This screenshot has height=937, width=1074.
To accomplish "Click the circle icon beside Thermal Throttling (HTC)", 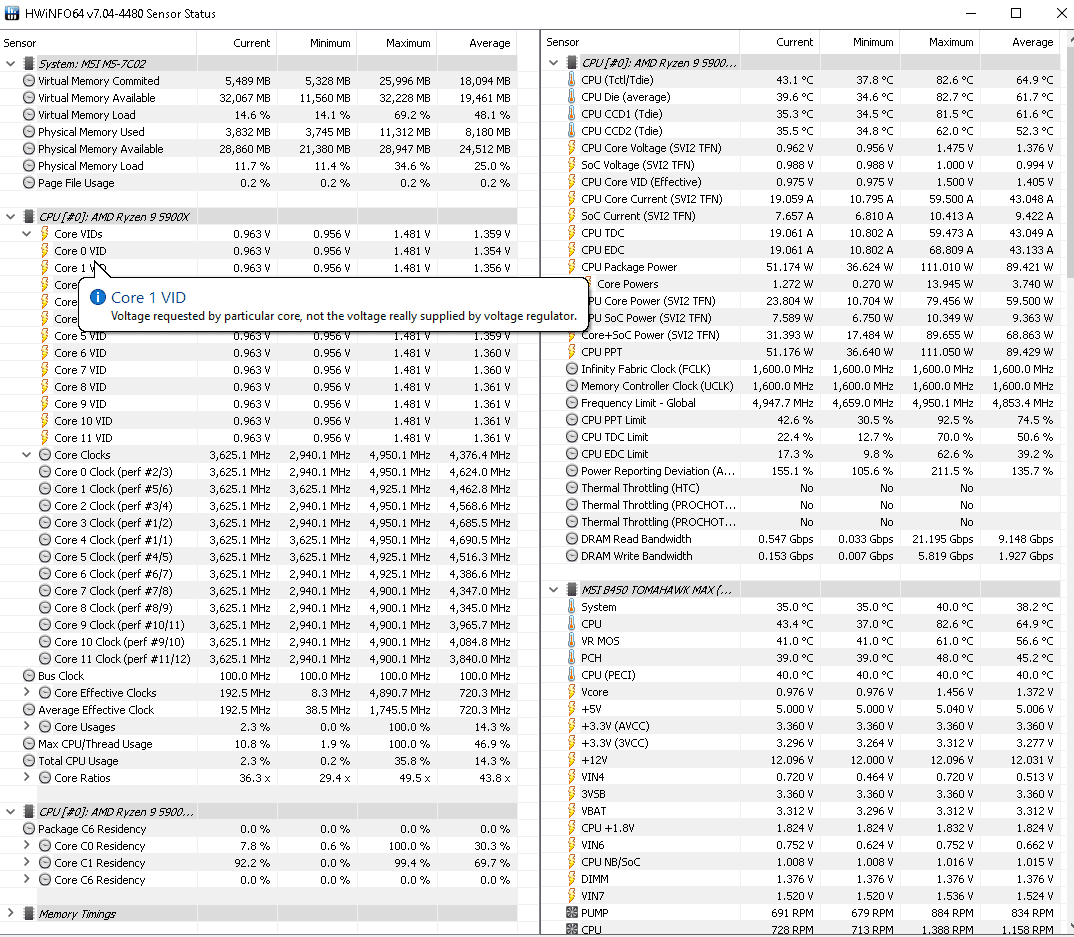I will (x=572, y=488).
